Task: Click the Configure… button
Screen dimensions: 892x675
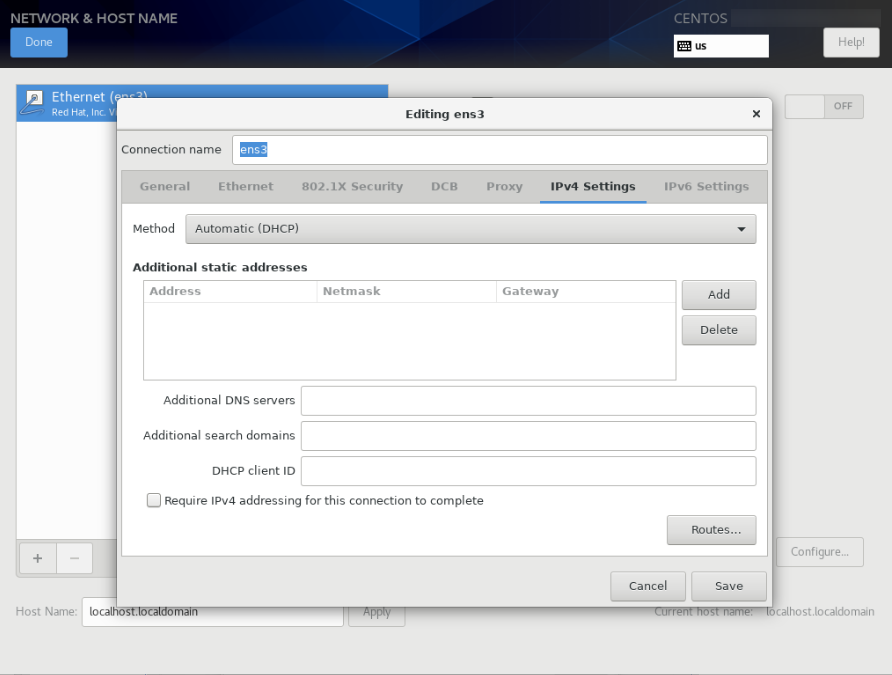Action: tap(820, 552)
